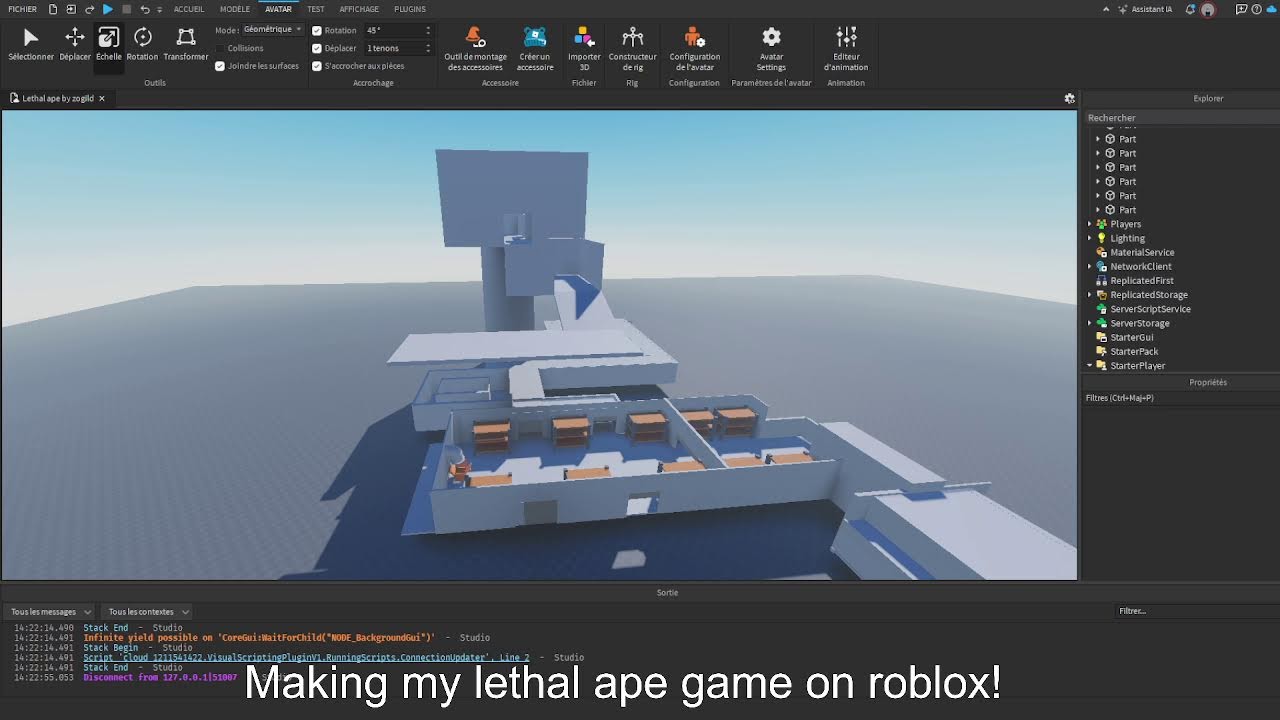Open Tous les contextes dropdown
This screenshot has height=720, width=1280.
point(148,611)
